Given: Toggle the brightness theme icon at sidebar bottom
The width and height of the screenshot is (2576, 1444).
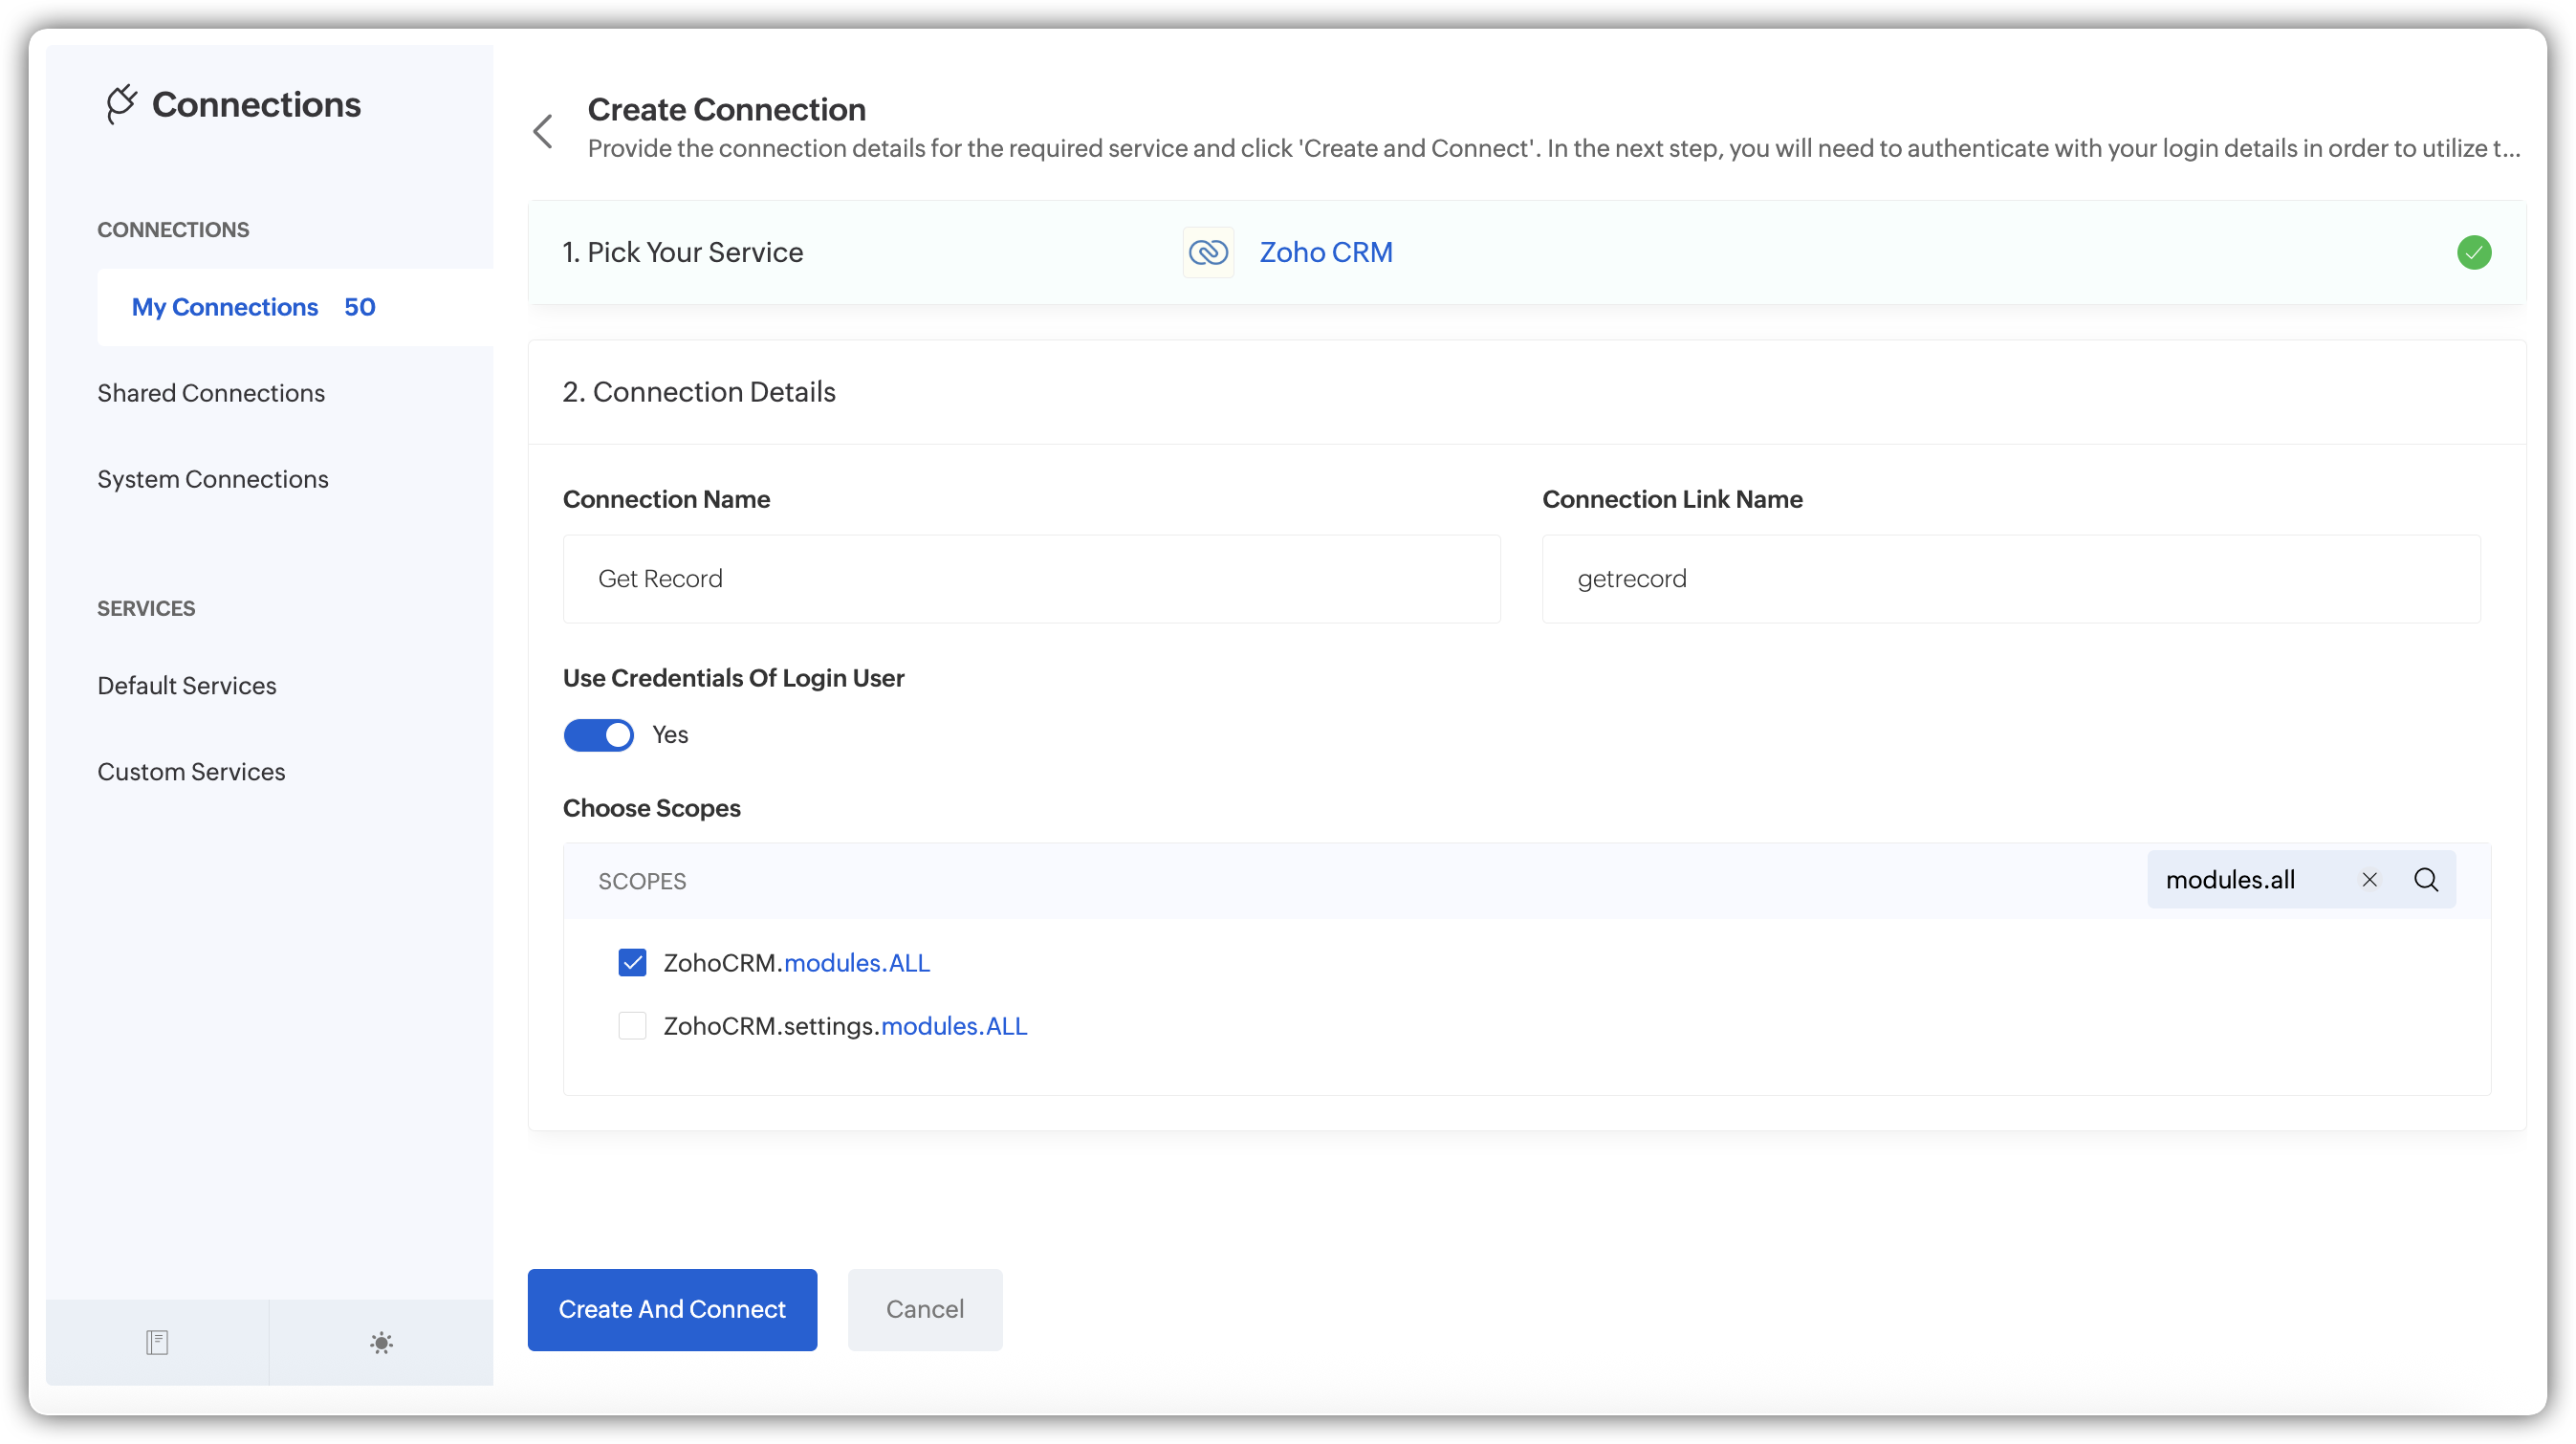Looking at the screenshot, I should [381, 1342].
